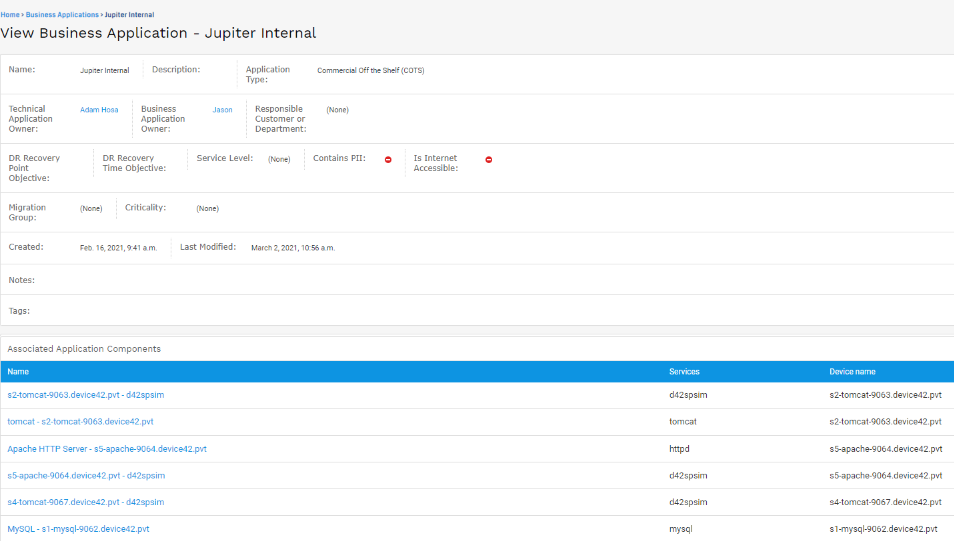Click the Notes label
The height and width of the screenshot is (541, 954).
(21, 280)
